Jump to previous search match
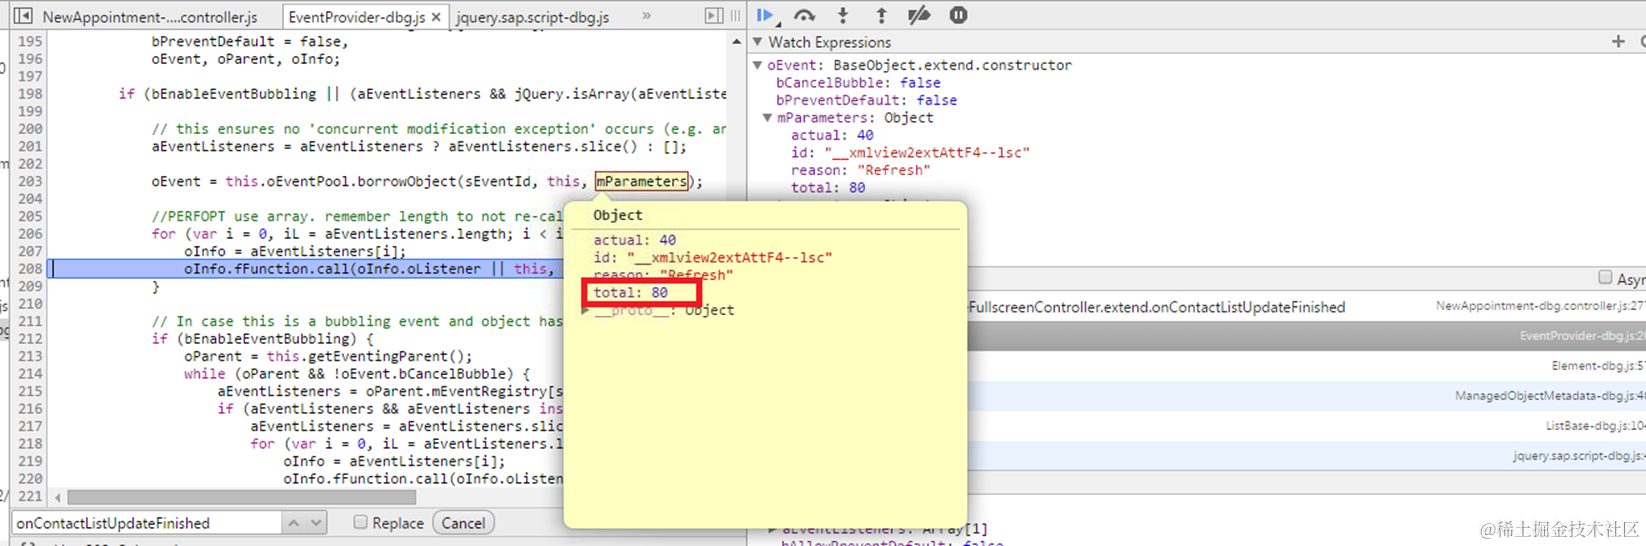Screen dimensions: 1646x546 [x=293, y=523]
